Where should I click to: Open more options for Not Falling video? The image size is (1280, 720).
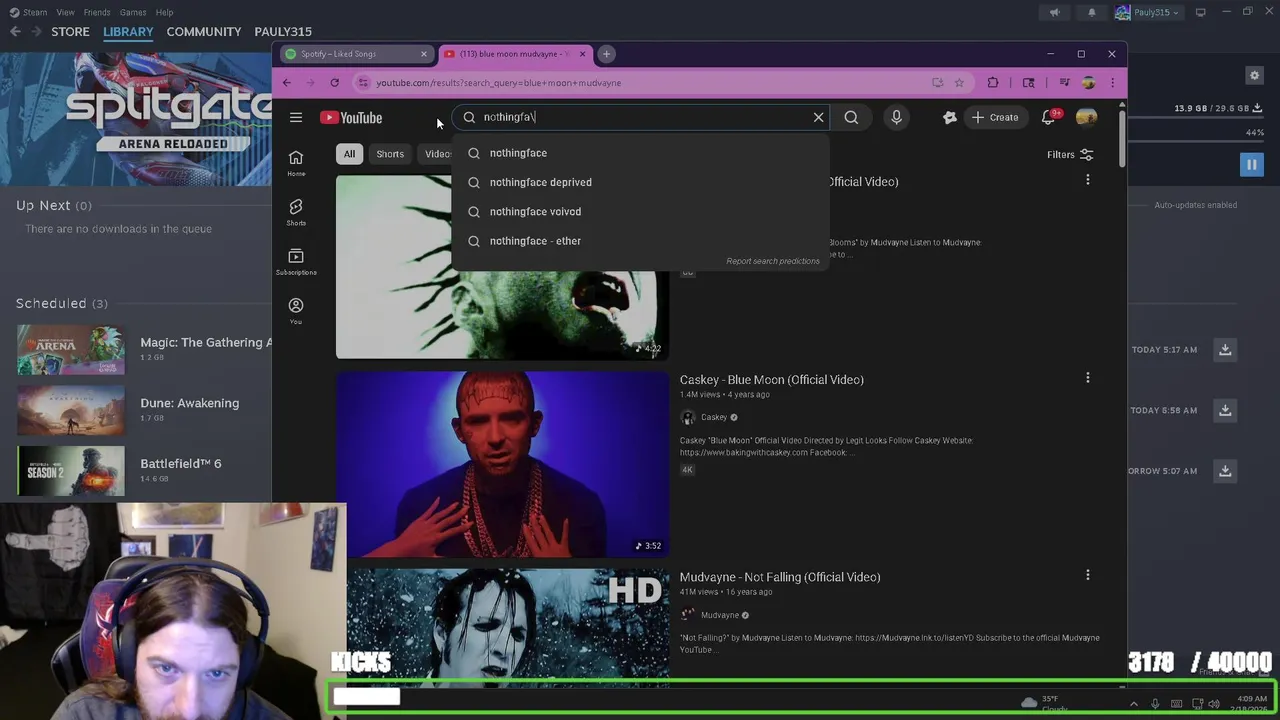[x=1088, y=575]
